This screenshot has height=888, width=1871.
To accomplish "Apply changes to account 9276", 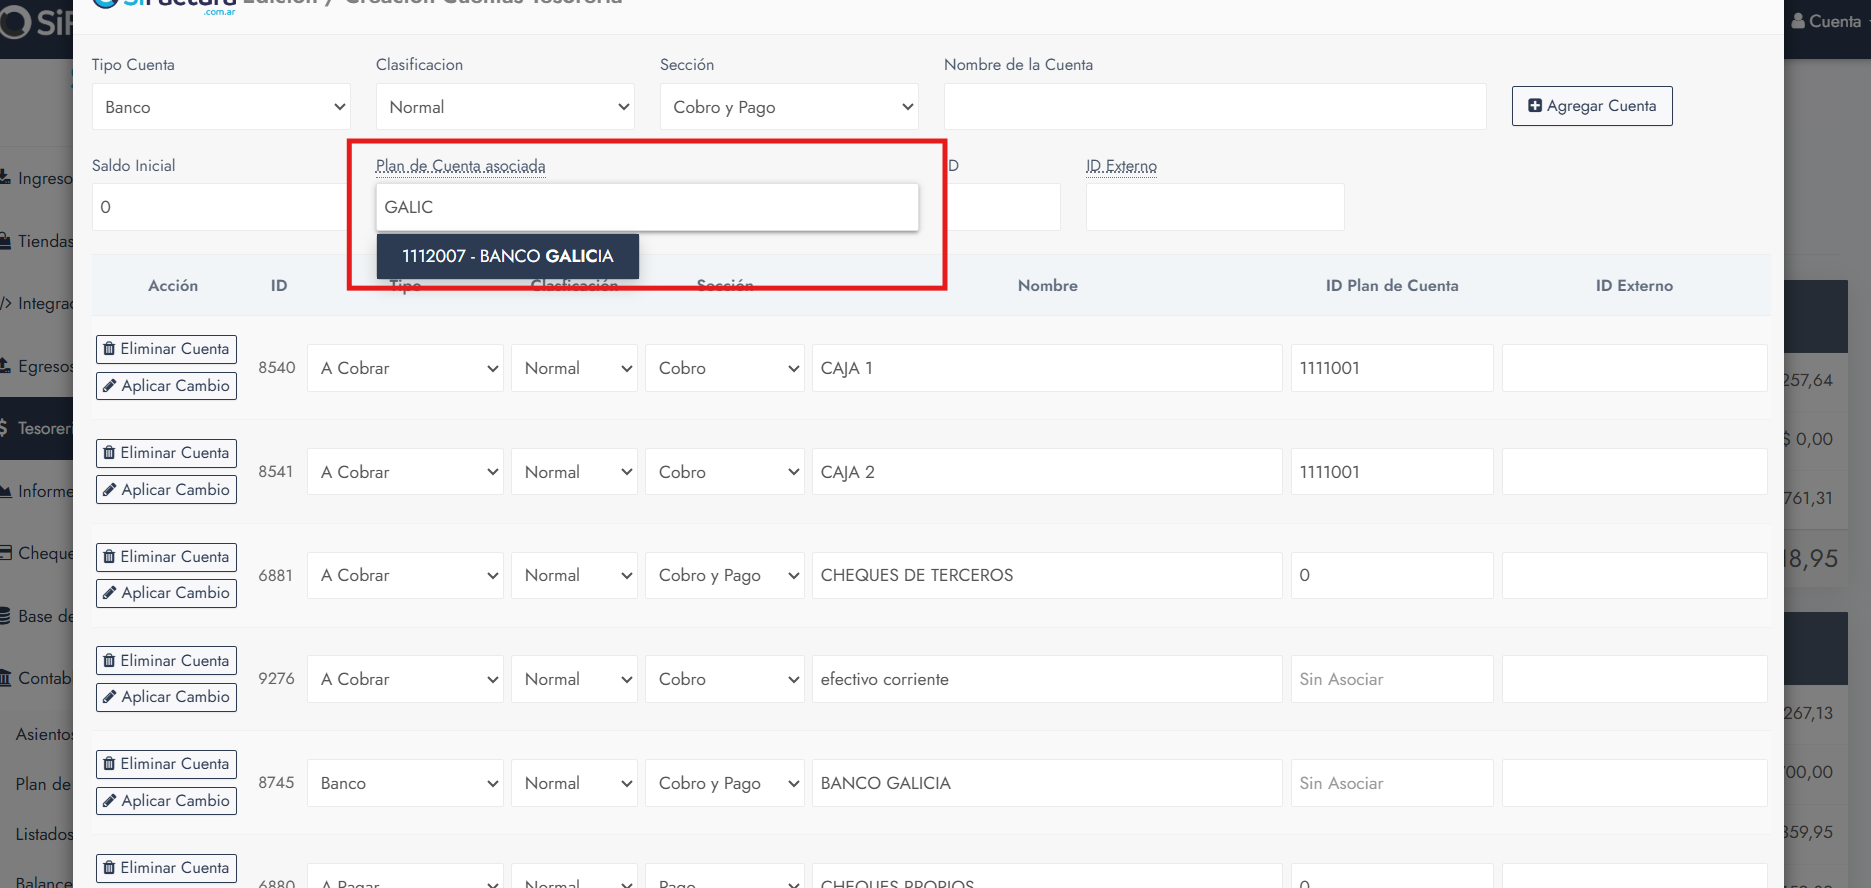I will [166, 697].
